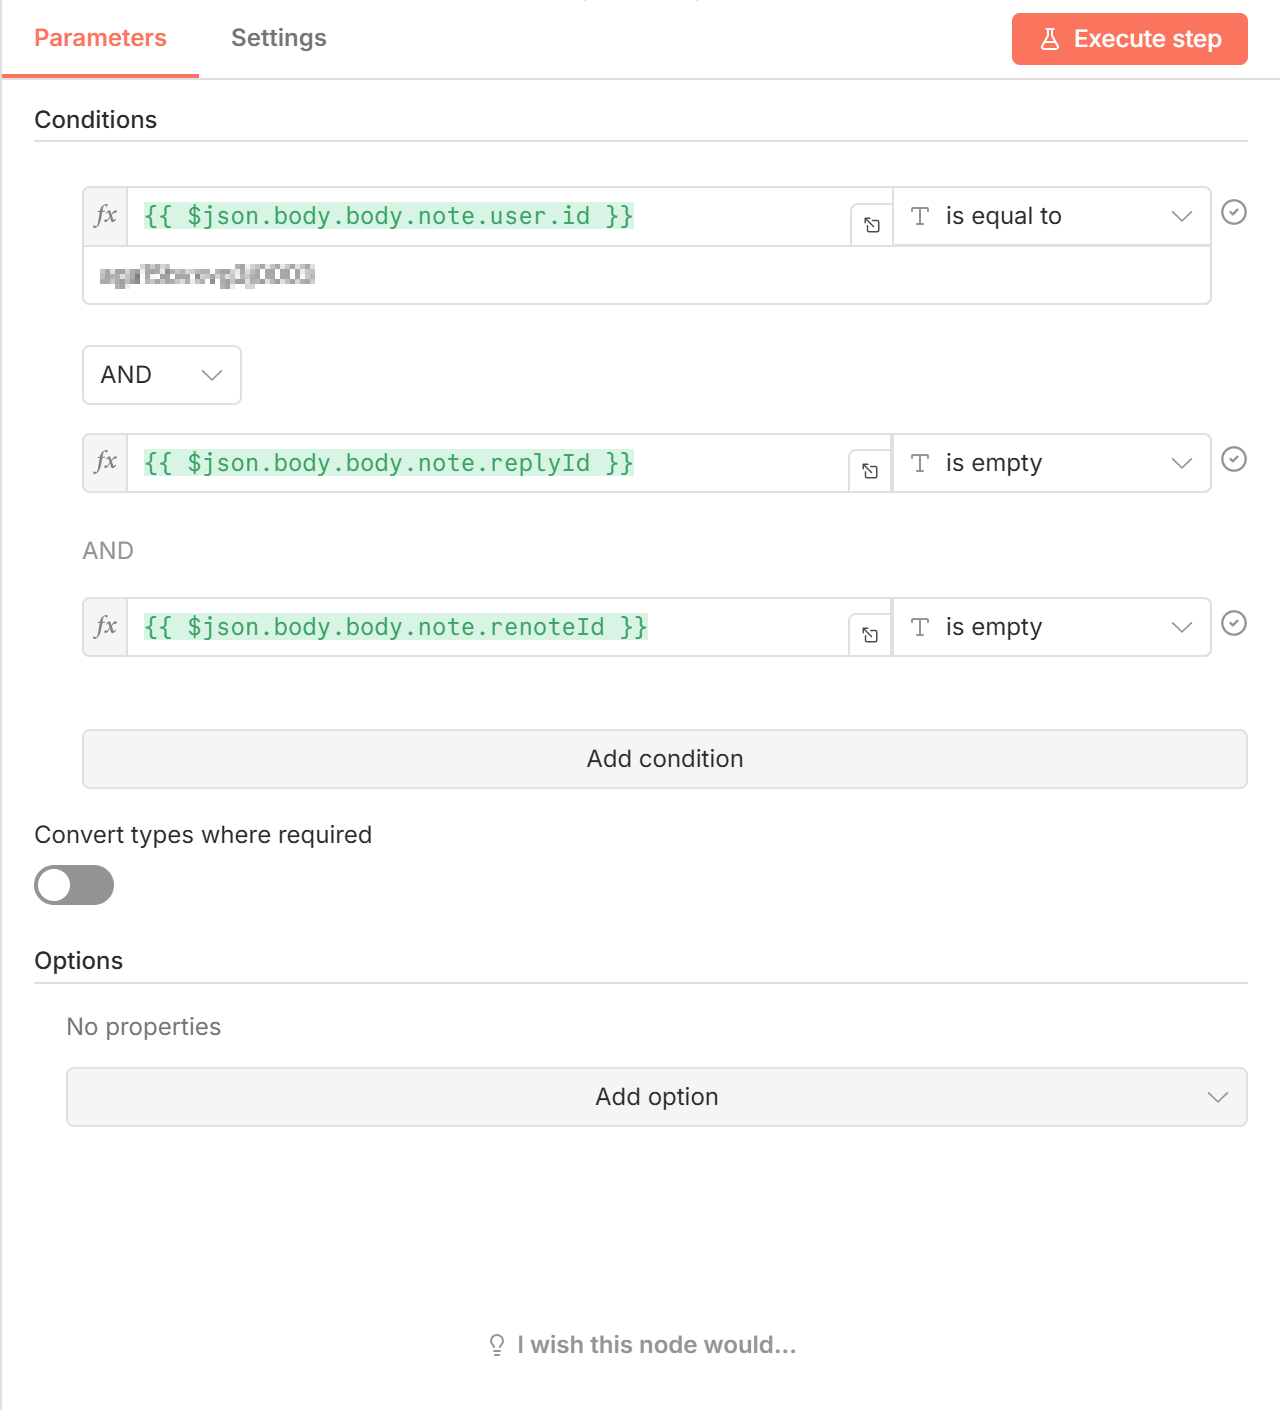This screenshot has height=1410, width=1280.
Task: Click check circle icon beside renoteId condition
Action: pyautogui.click(x=1234, y=623)
